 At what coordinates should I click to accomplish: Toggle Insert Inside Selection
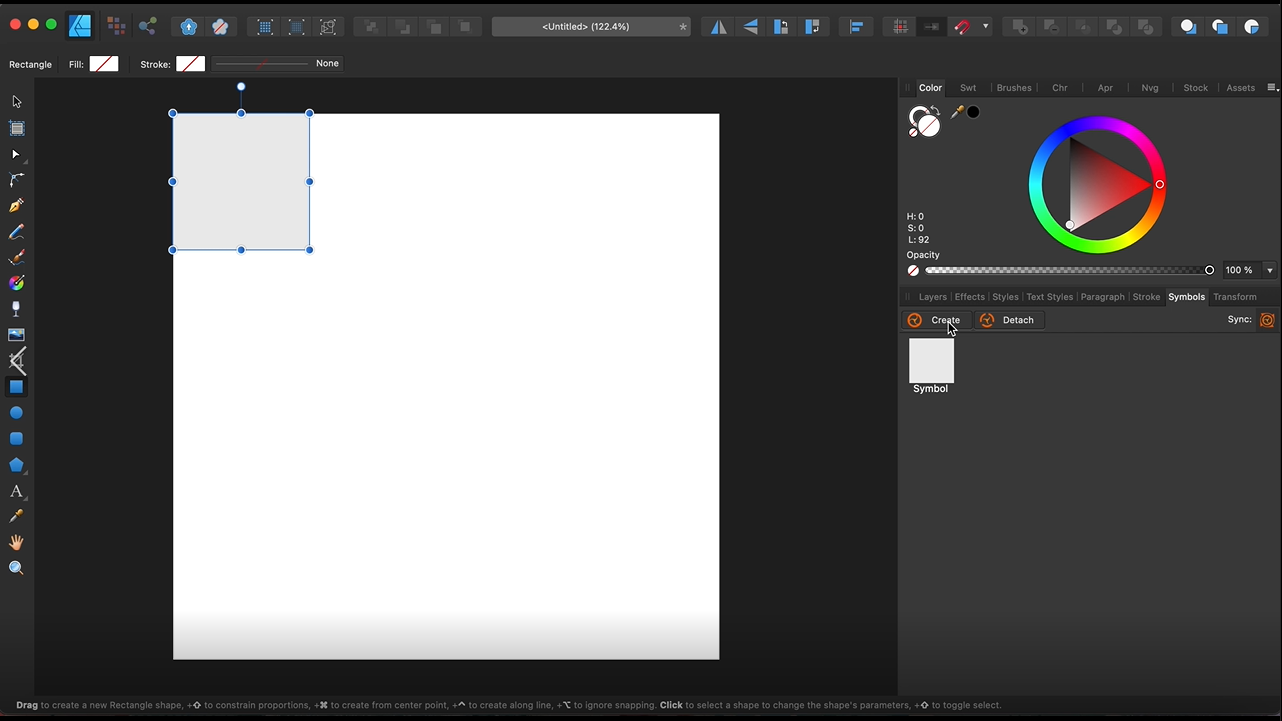(1252, 27)
